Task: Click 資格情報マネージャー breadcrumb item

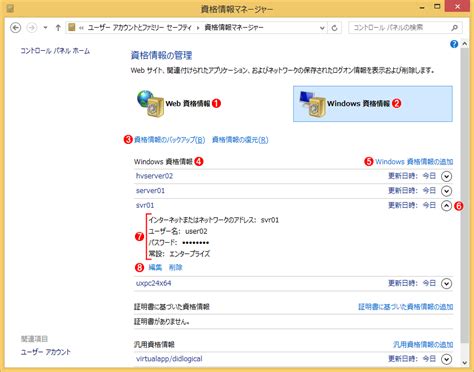Action: click(234, 28)
